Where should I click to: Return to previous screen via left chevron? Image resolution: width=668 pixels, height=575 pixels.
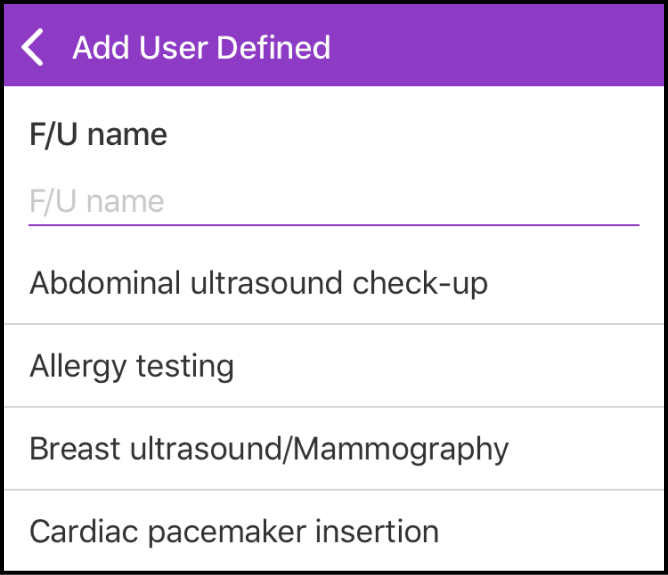[x=34, y=47]
